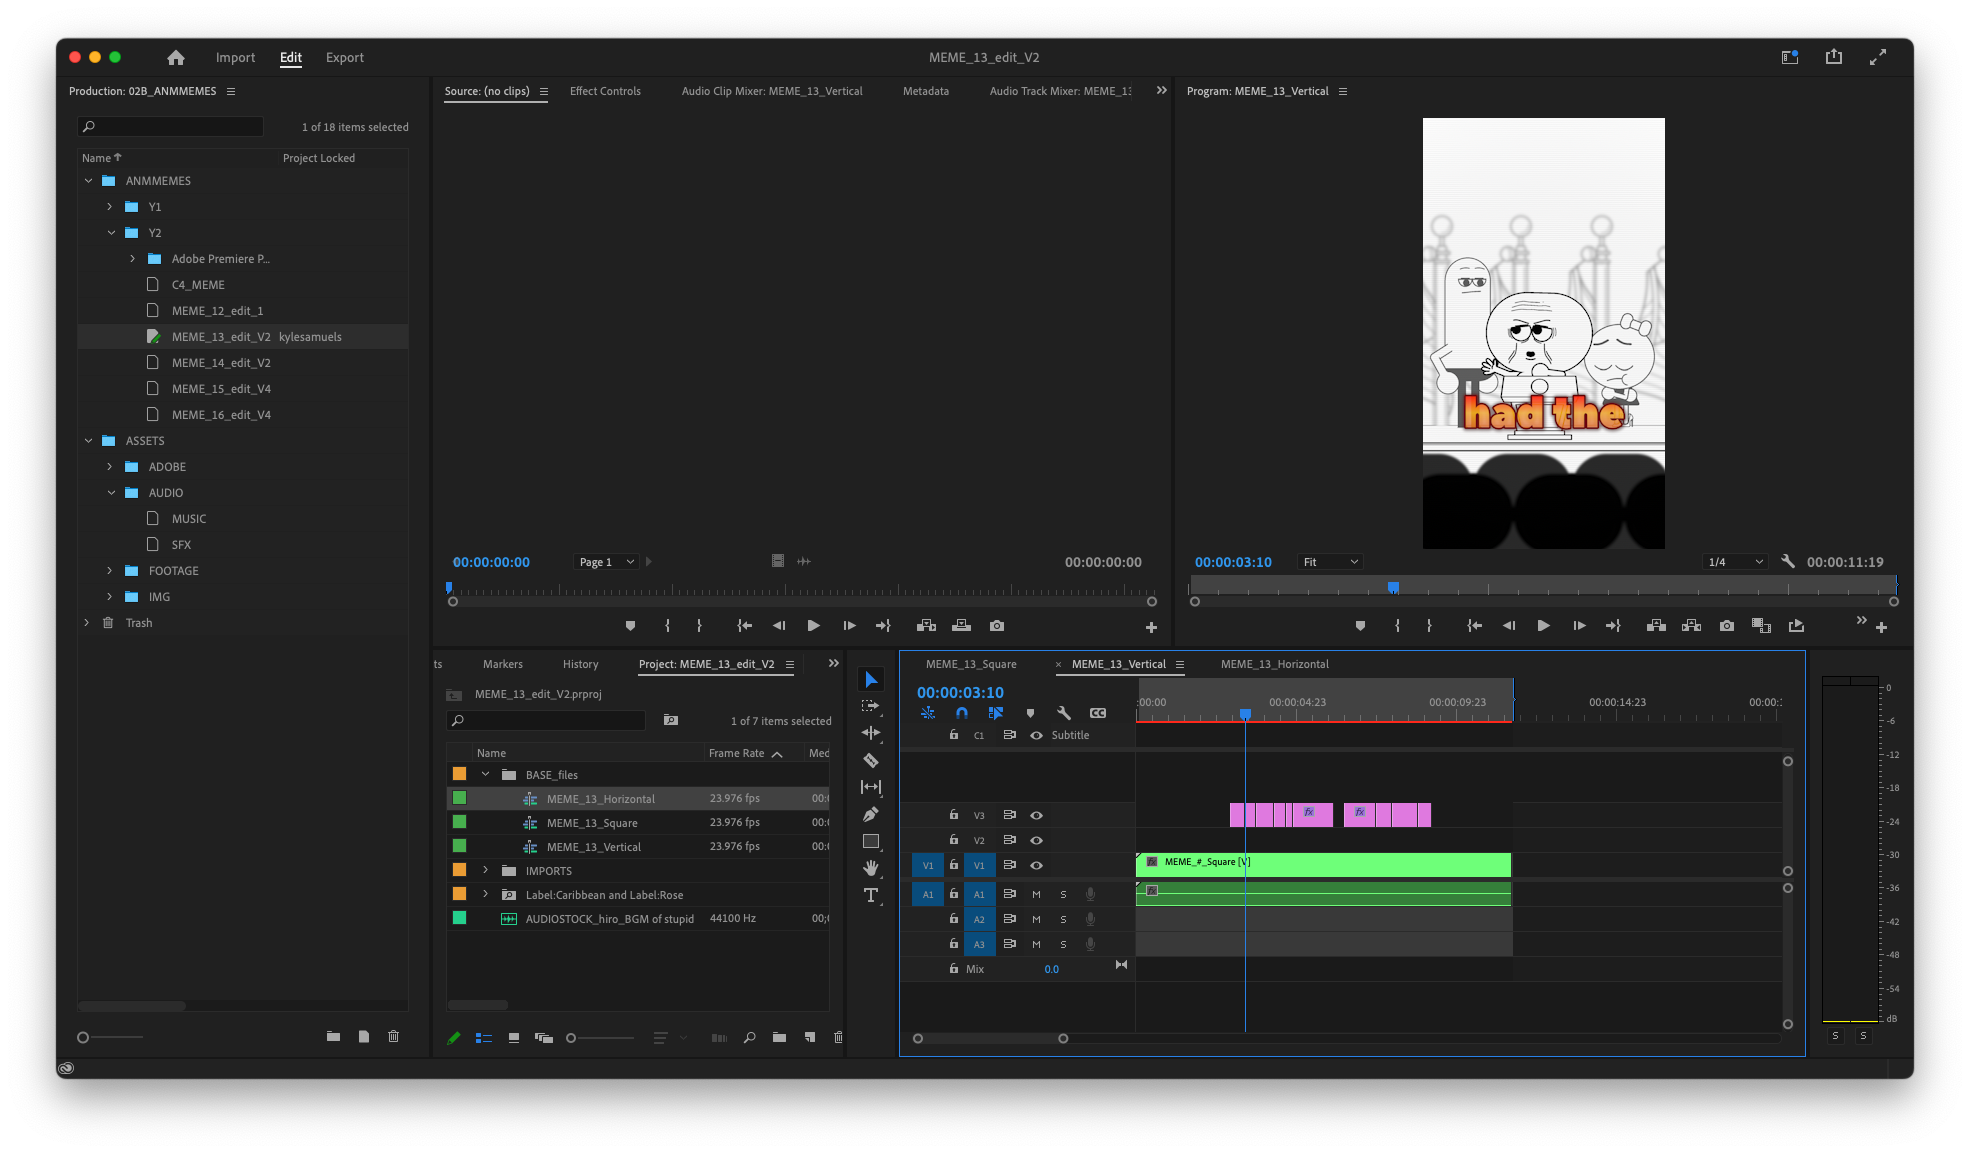Image resolution: width=1970 pixels, height=1153 pixels.
Task: Select the Pen tool
Action: 871,814
